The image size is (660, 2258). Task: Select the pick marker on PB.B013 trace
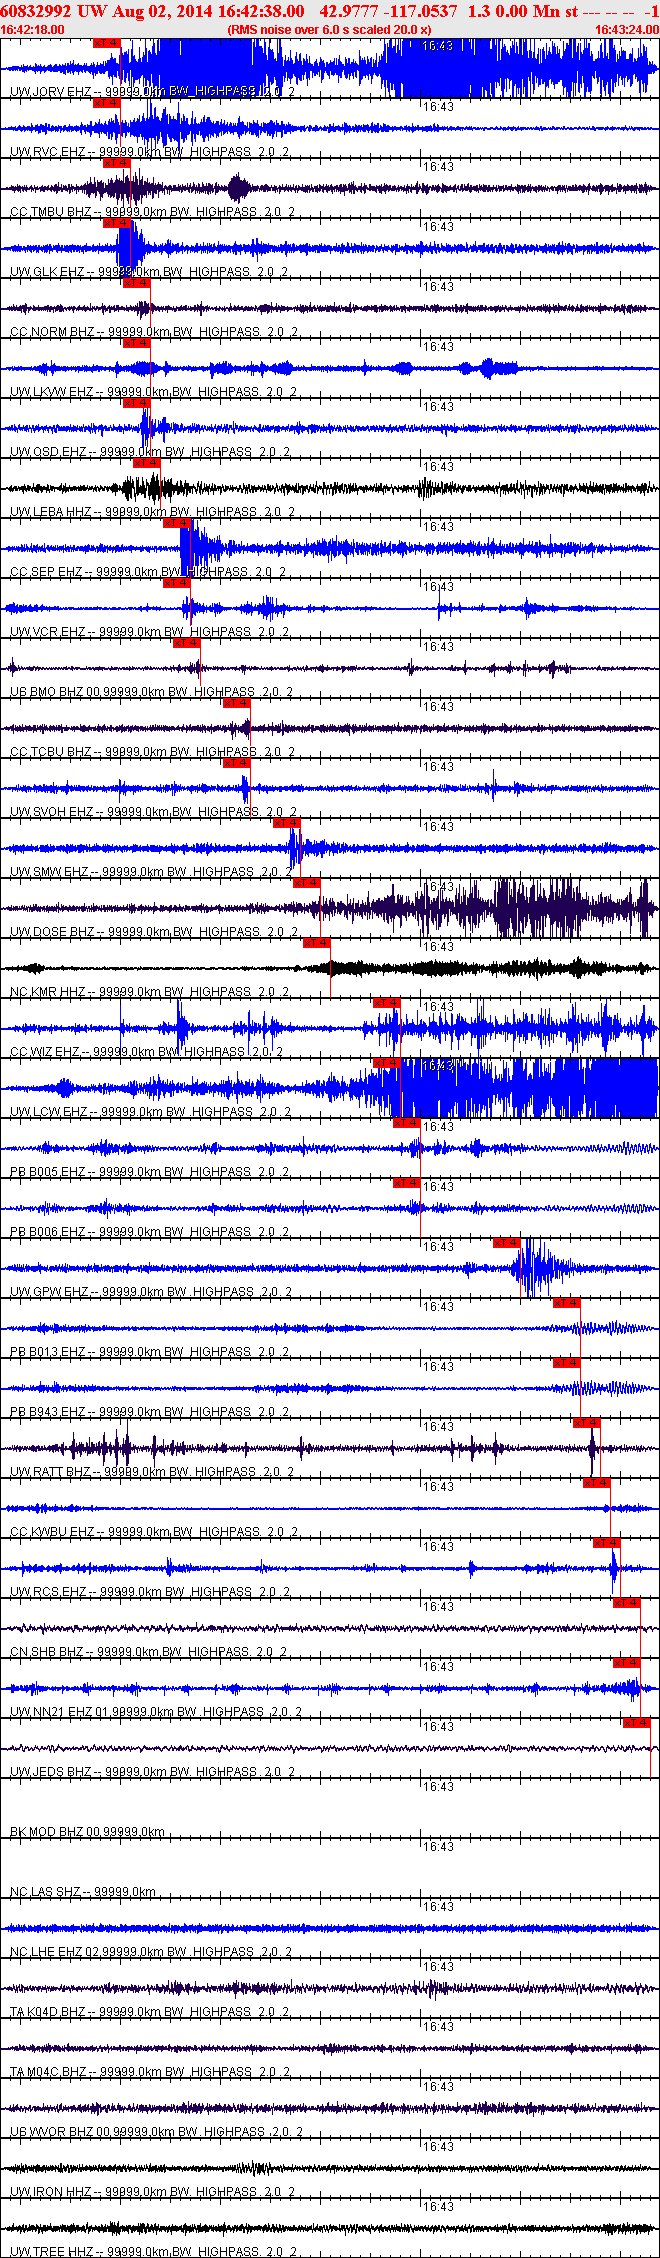tap(566, 1303)
